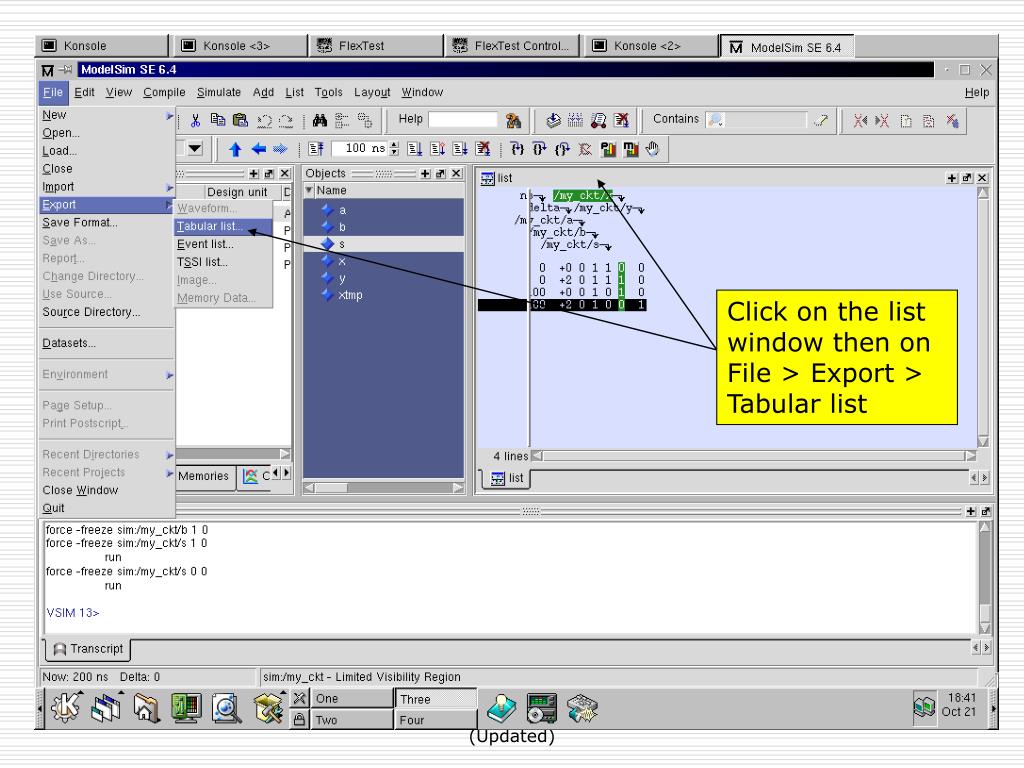Switch to Konsole <3> taskbar window
Image resolution: width=1024 pixels, height=768 pixels.
tap(238, 46)
